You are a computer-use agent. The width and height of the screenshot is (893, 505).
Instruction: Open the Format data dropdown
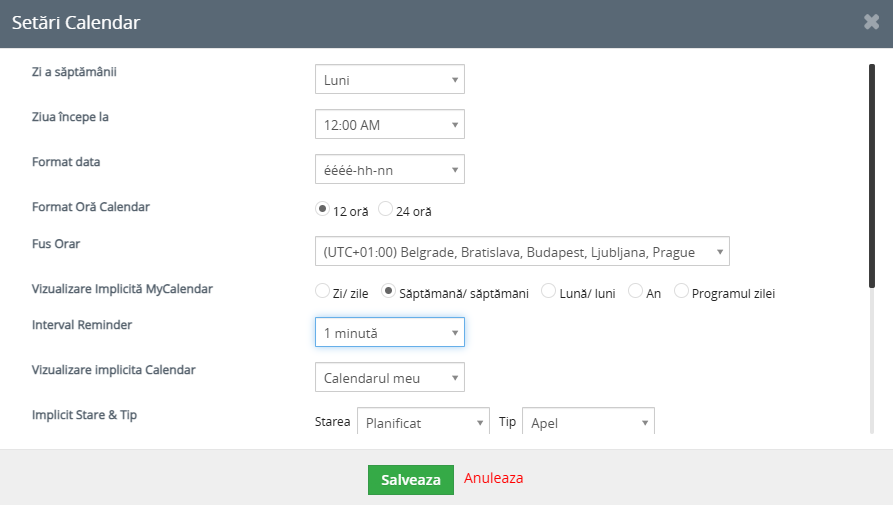390,169
